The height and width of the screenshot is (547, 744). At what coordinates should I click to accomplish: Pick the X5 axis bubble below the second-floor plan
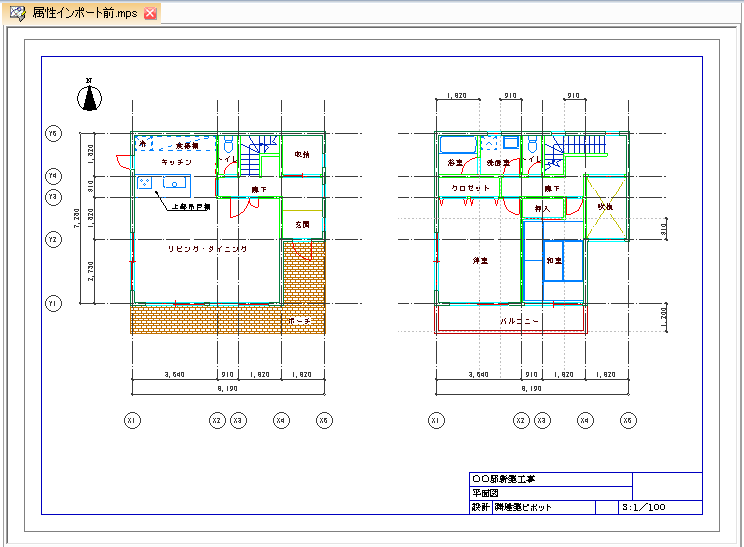pos(628,420)
